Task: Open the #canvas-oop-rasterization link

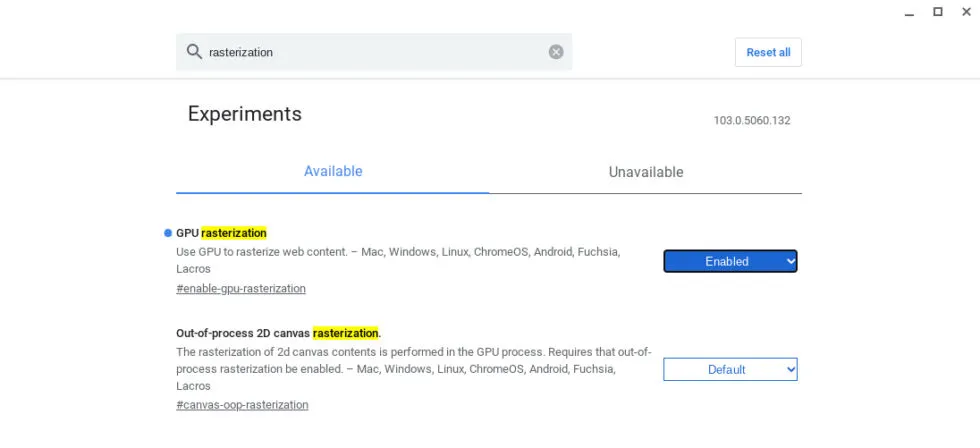Action: (242, 405)
